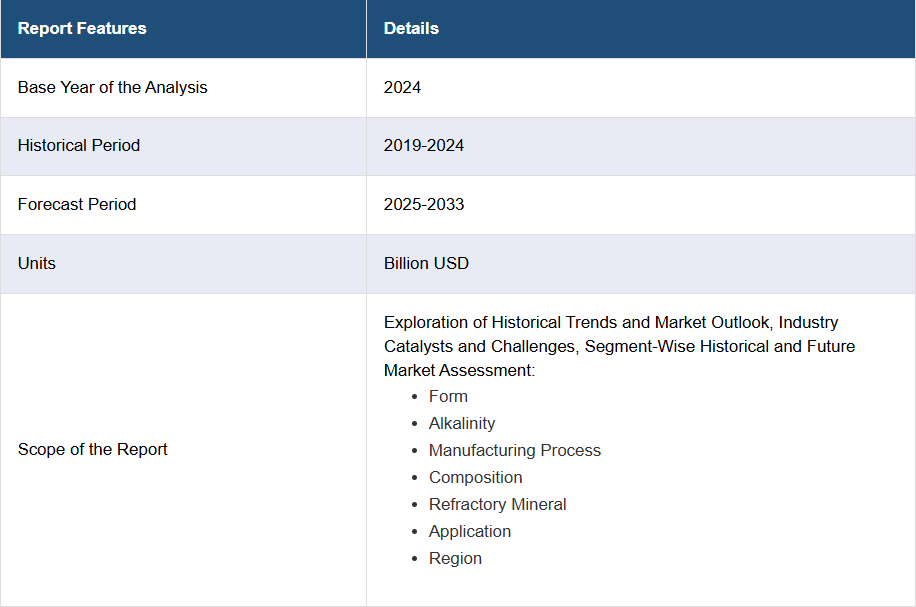Click the Billion USD value
The image size is (916, 607).
tap(426, 263)
